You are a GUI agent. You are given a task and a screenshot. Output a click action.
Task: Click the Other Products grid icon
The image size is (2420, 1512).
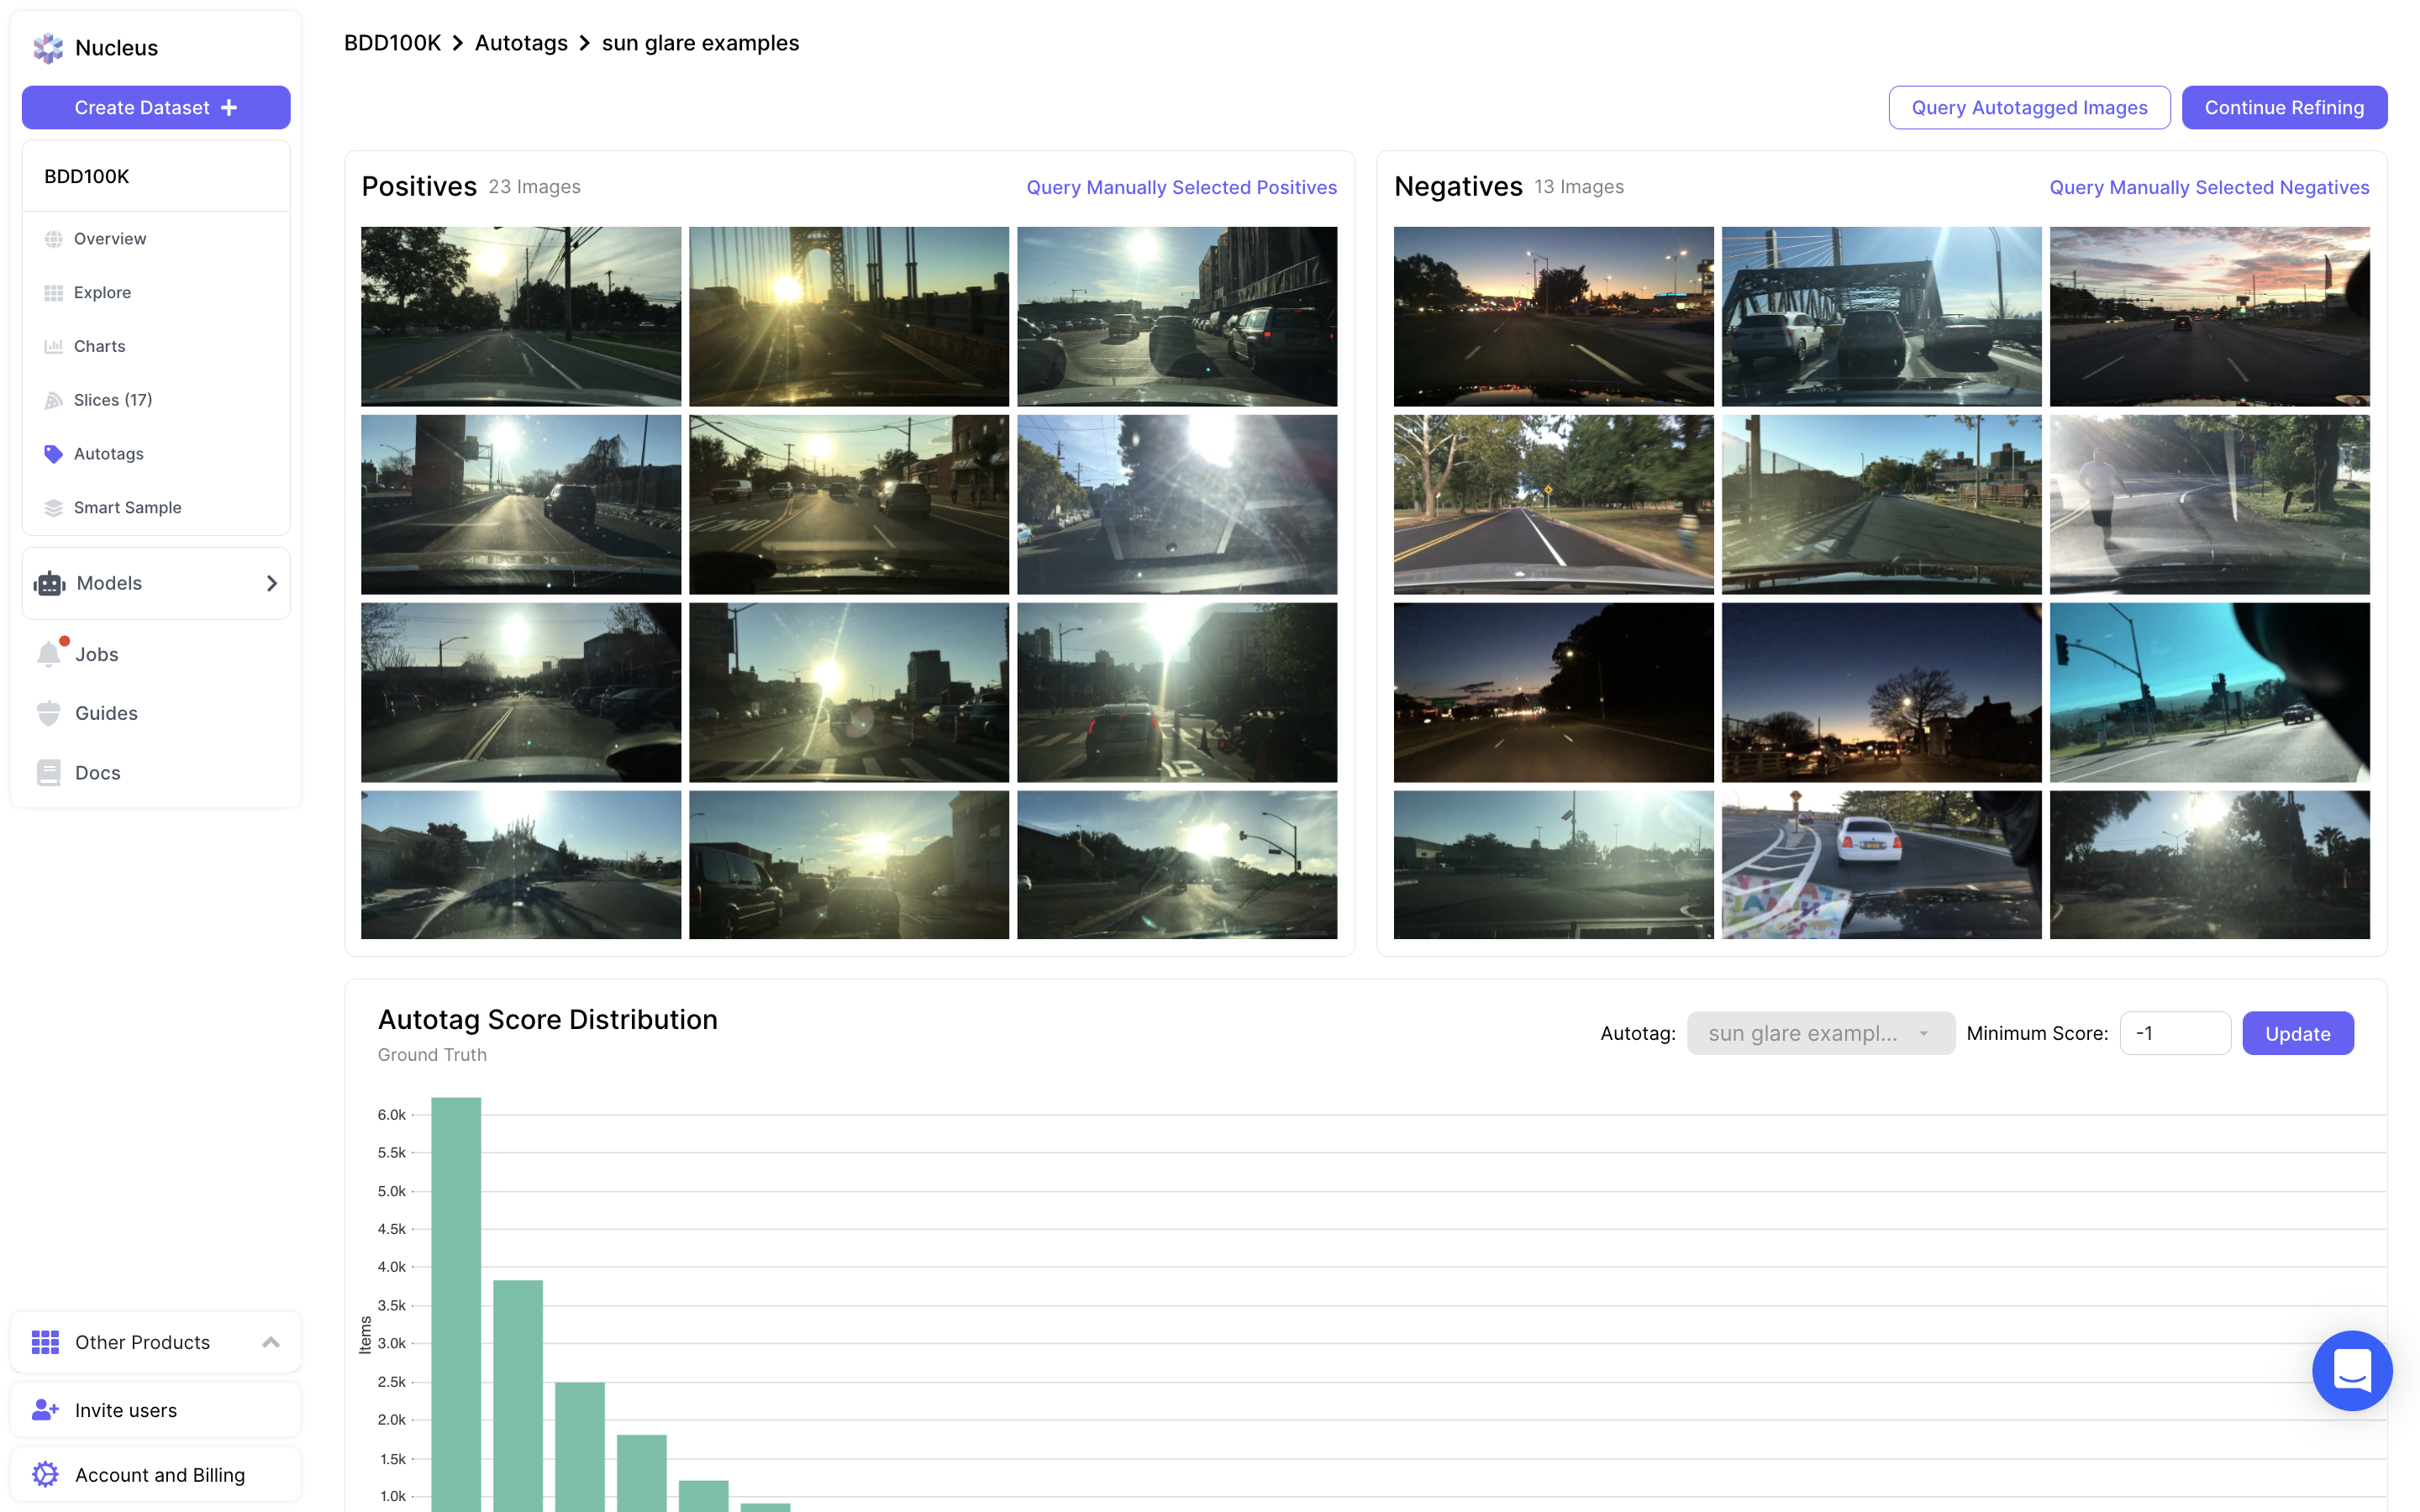(x=45, y=1342)
